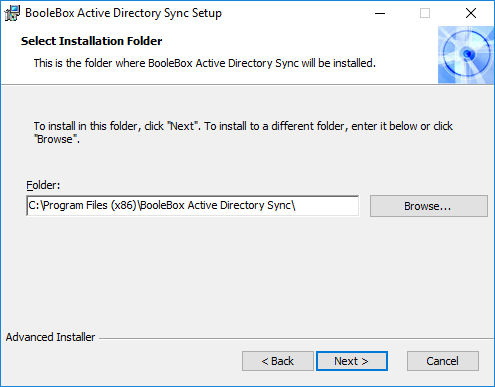Cancel the installation
Image resolution: width=495 pixels, height=387 pixels.
tap(443, 361)
